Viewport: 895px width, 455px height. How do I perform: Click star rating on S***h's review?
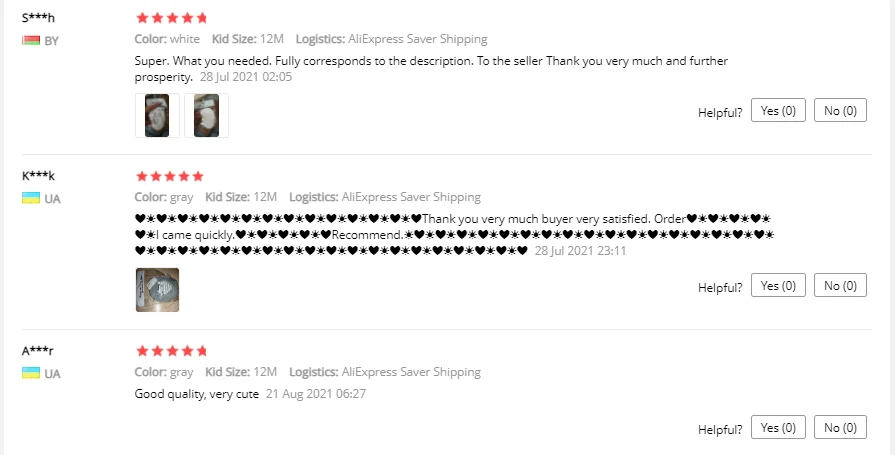171,18
